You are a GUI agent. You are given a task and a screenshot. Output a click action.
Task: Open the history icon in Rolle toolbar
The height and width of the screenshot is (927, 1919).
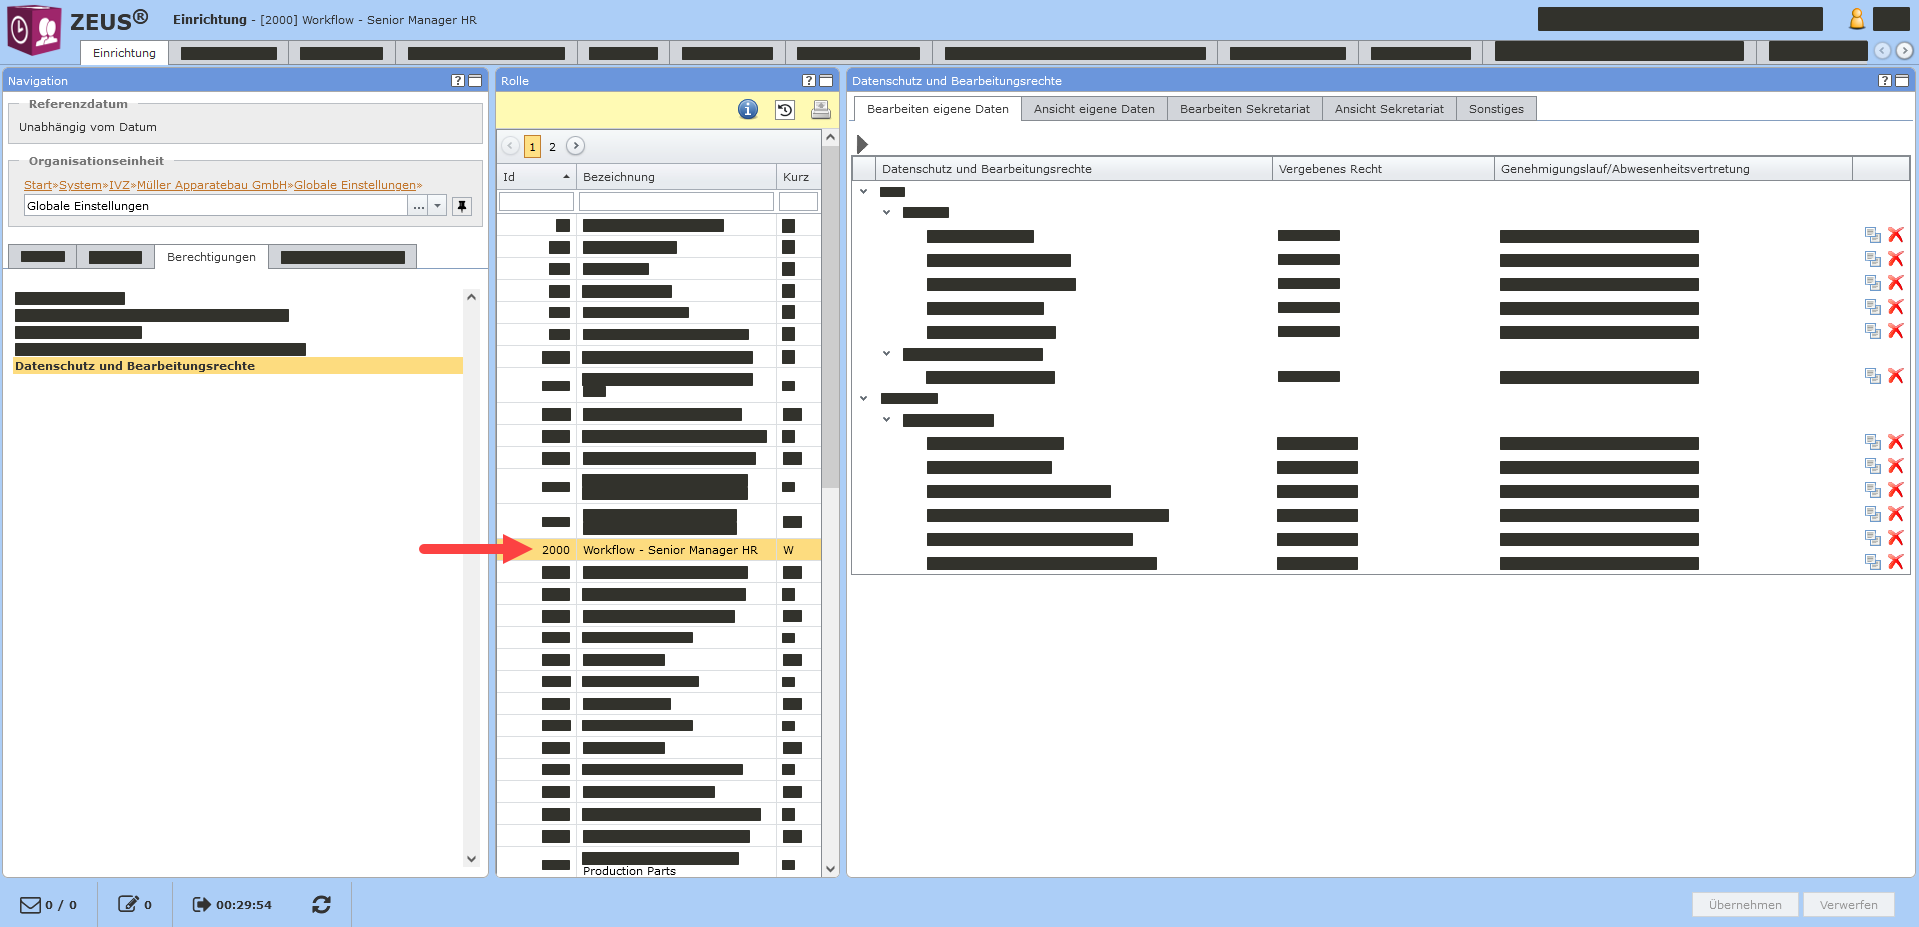click(x=785, y=110)
